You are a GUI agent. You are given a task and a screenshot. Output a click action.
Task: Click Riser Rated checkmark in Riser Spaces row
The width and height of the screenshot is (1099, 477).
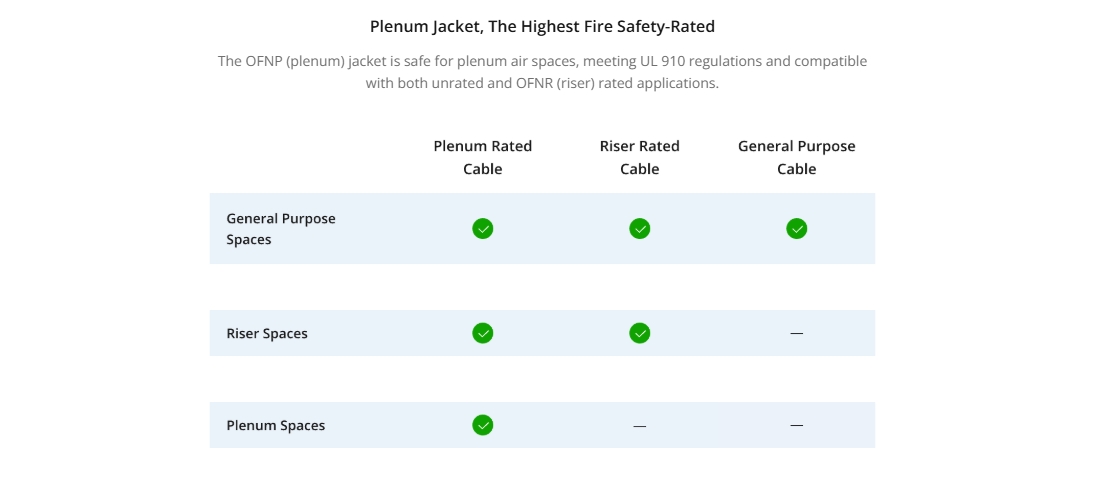coord(639,333)
